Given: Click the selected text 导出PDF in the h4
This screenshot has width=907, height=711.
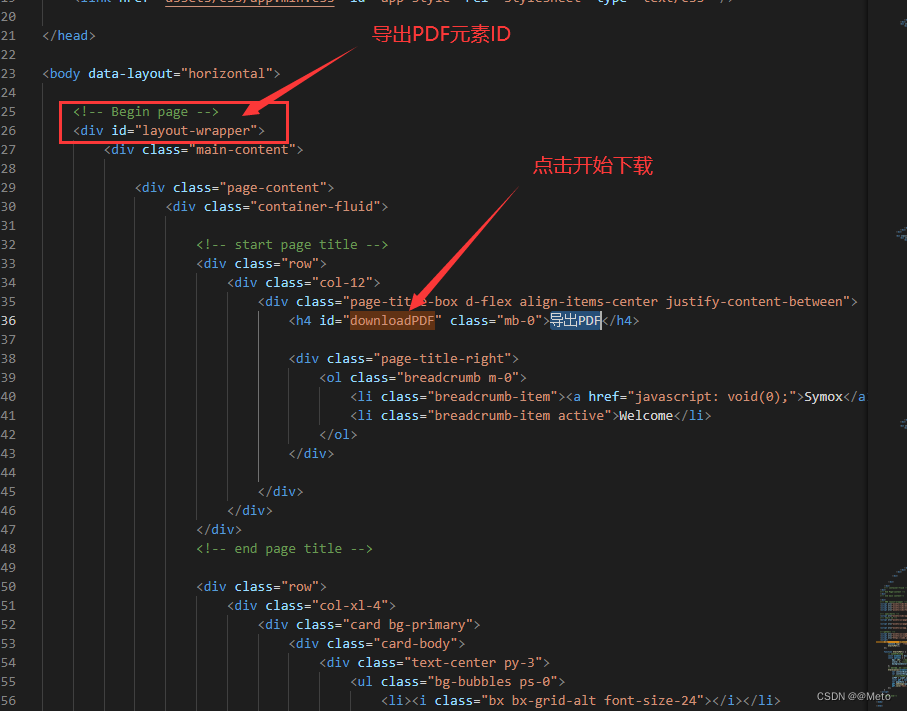Looking at the screenshot, I should (x=576, y=320).
